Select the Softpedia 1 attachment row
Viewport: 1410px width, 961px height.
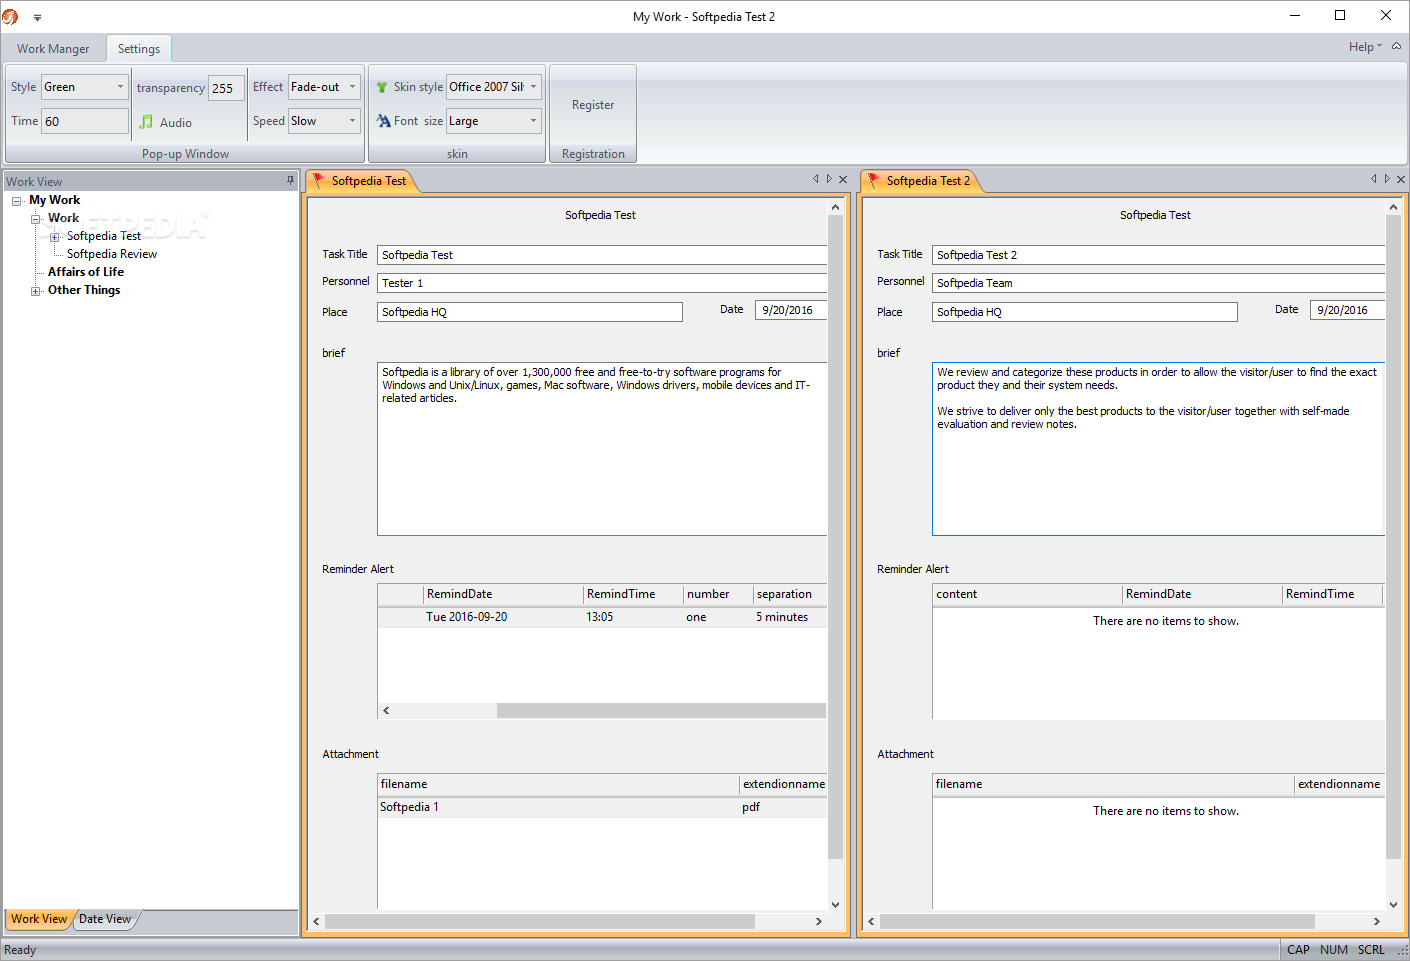pyautogui.click(x=602, y=807)
